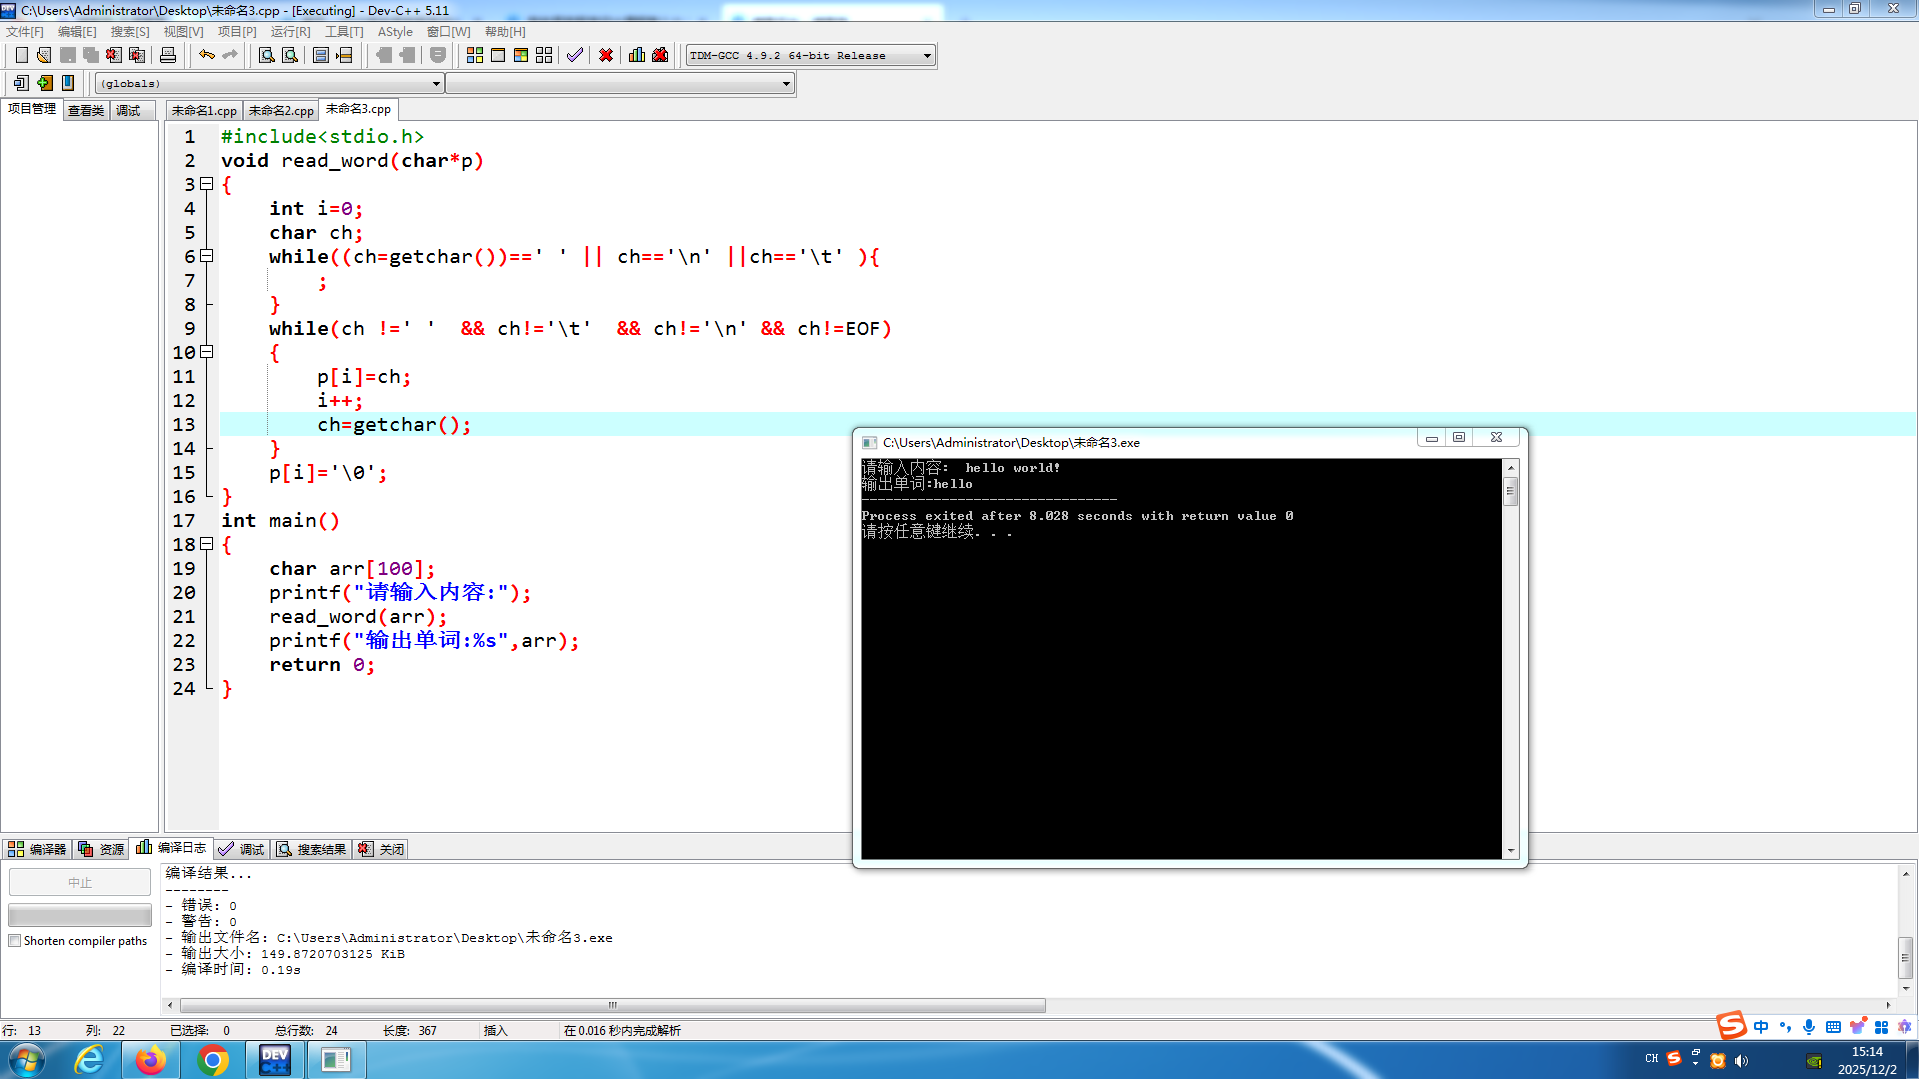Collapse the code block fold at line 10
The image size is (1919, 1079).
coord(207,352)
